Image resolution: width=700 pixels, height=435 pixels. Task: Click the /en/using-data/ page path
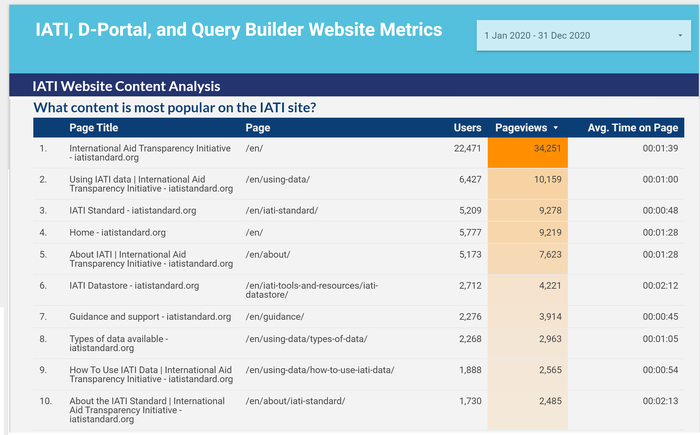click(277, 180)
